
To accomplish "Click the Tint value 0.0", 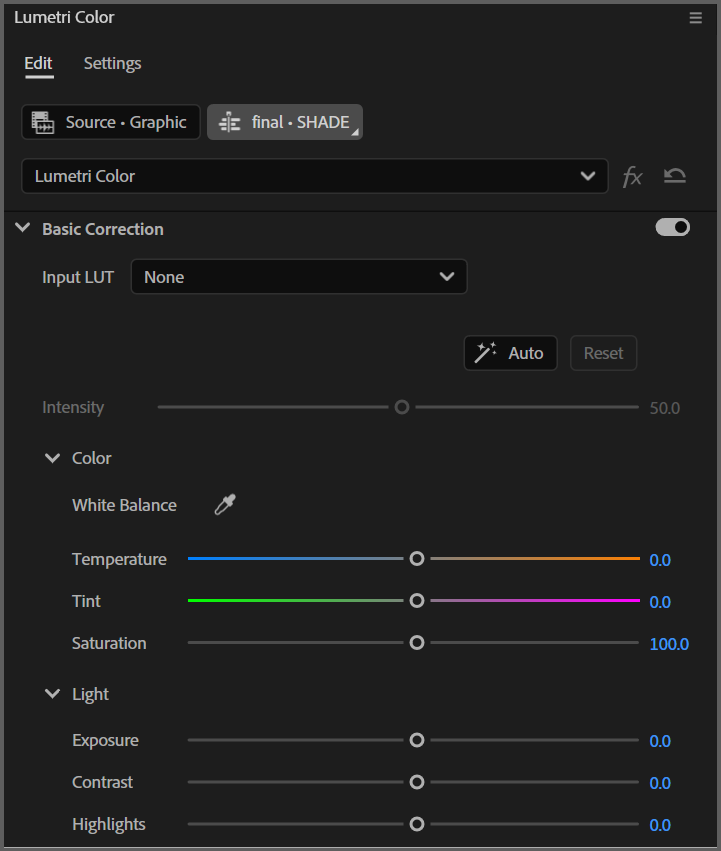I will click(660, 602).
